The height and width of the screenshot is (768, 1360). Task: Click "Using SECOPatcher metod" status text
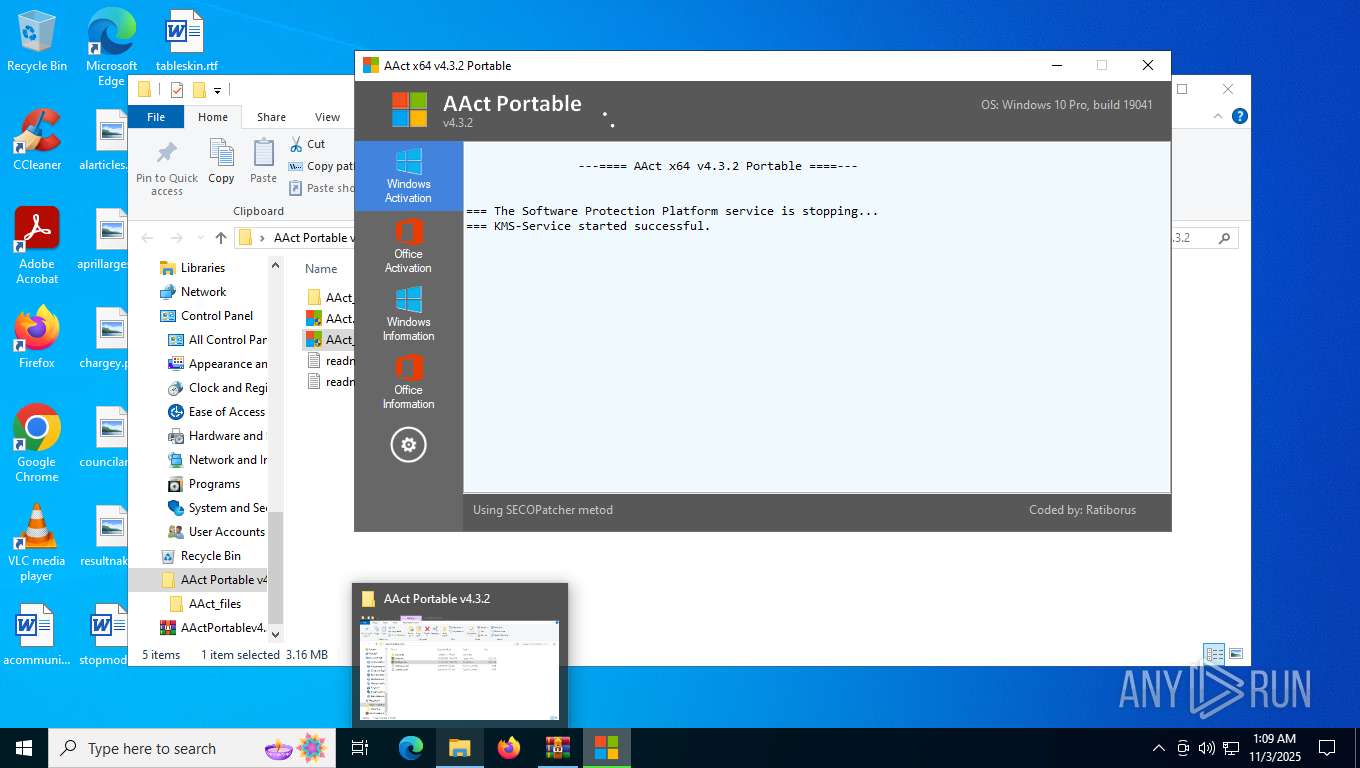[x=543, y=510]
